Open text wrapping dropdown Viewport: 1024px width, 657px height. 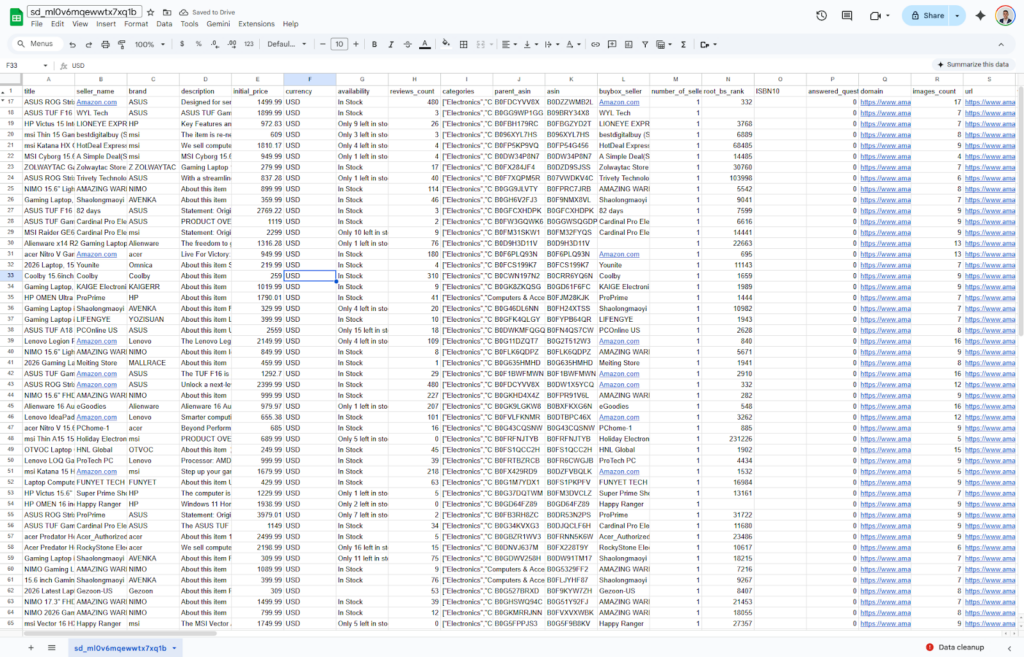pos(551,44)
